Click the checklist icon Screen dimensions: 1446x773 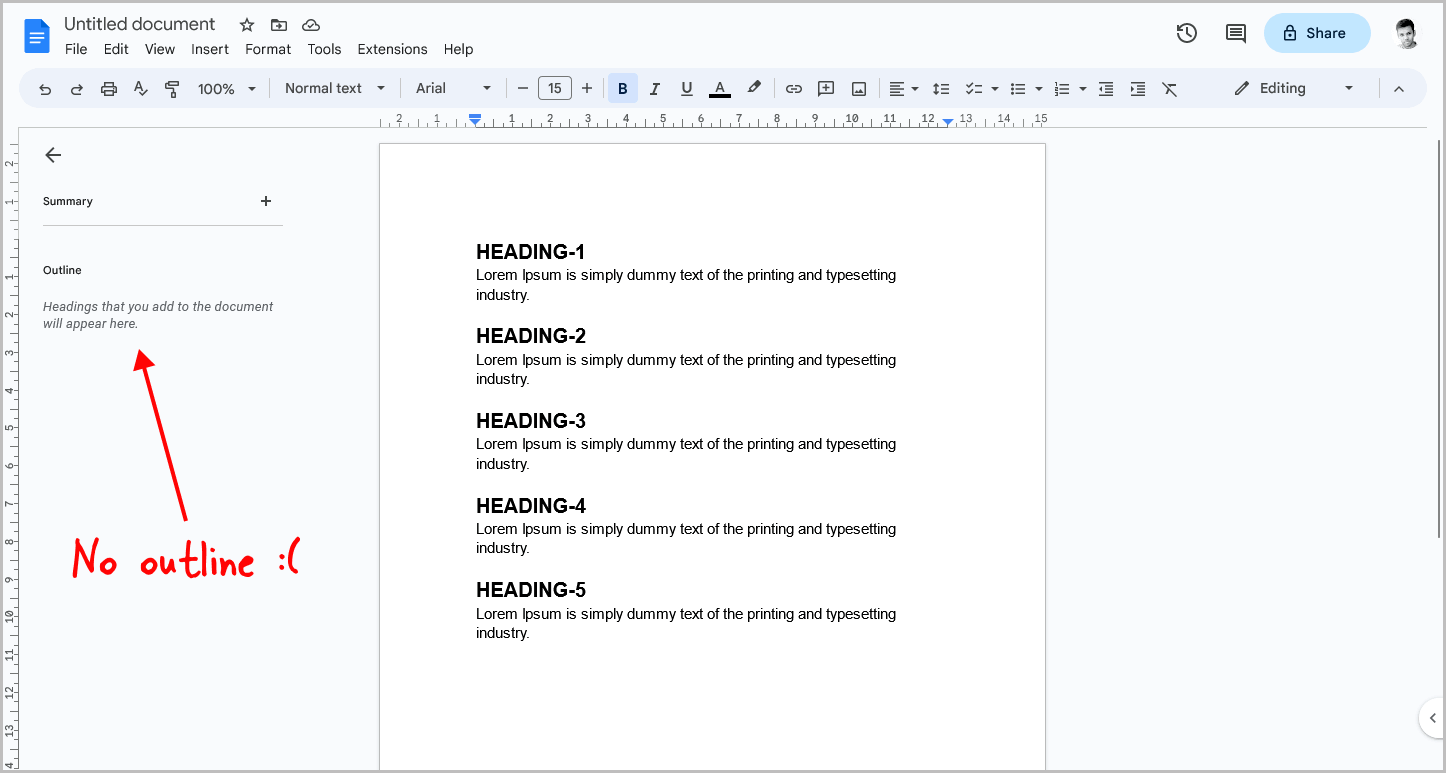point(973,89)
